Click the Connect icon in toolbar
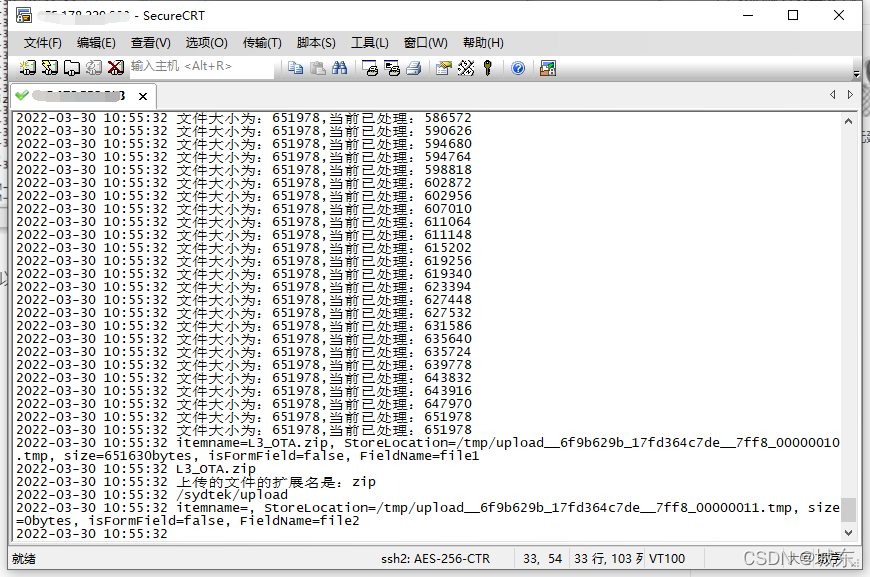Viewport: 870px width, 577px height. click(x=27, y=68)
